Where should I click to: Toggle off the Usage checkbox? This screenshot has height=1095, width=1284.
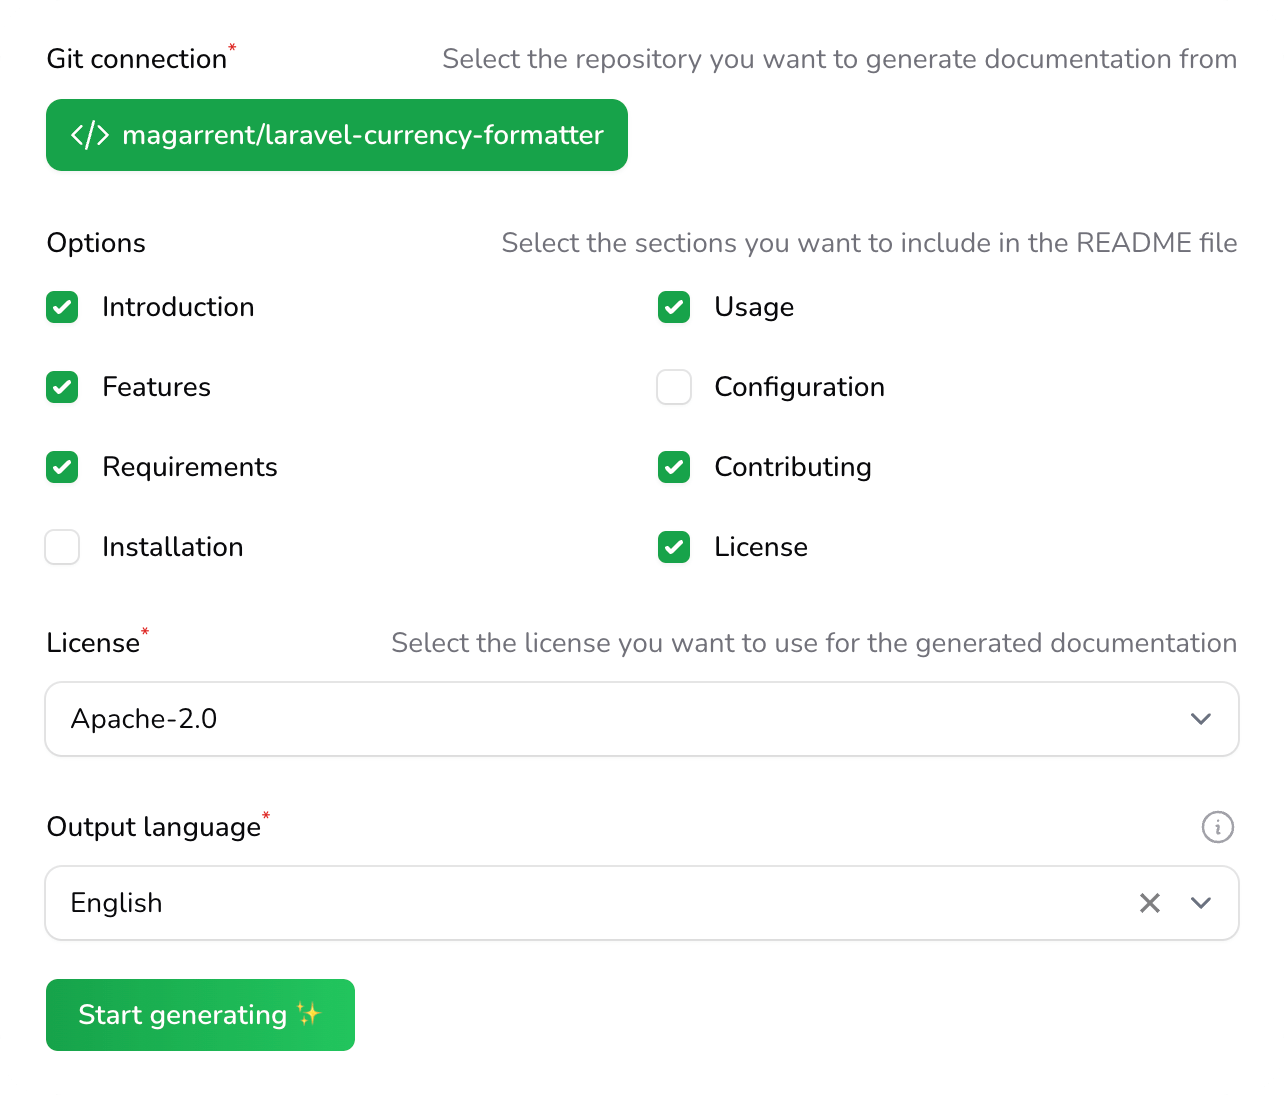[674, 307]
